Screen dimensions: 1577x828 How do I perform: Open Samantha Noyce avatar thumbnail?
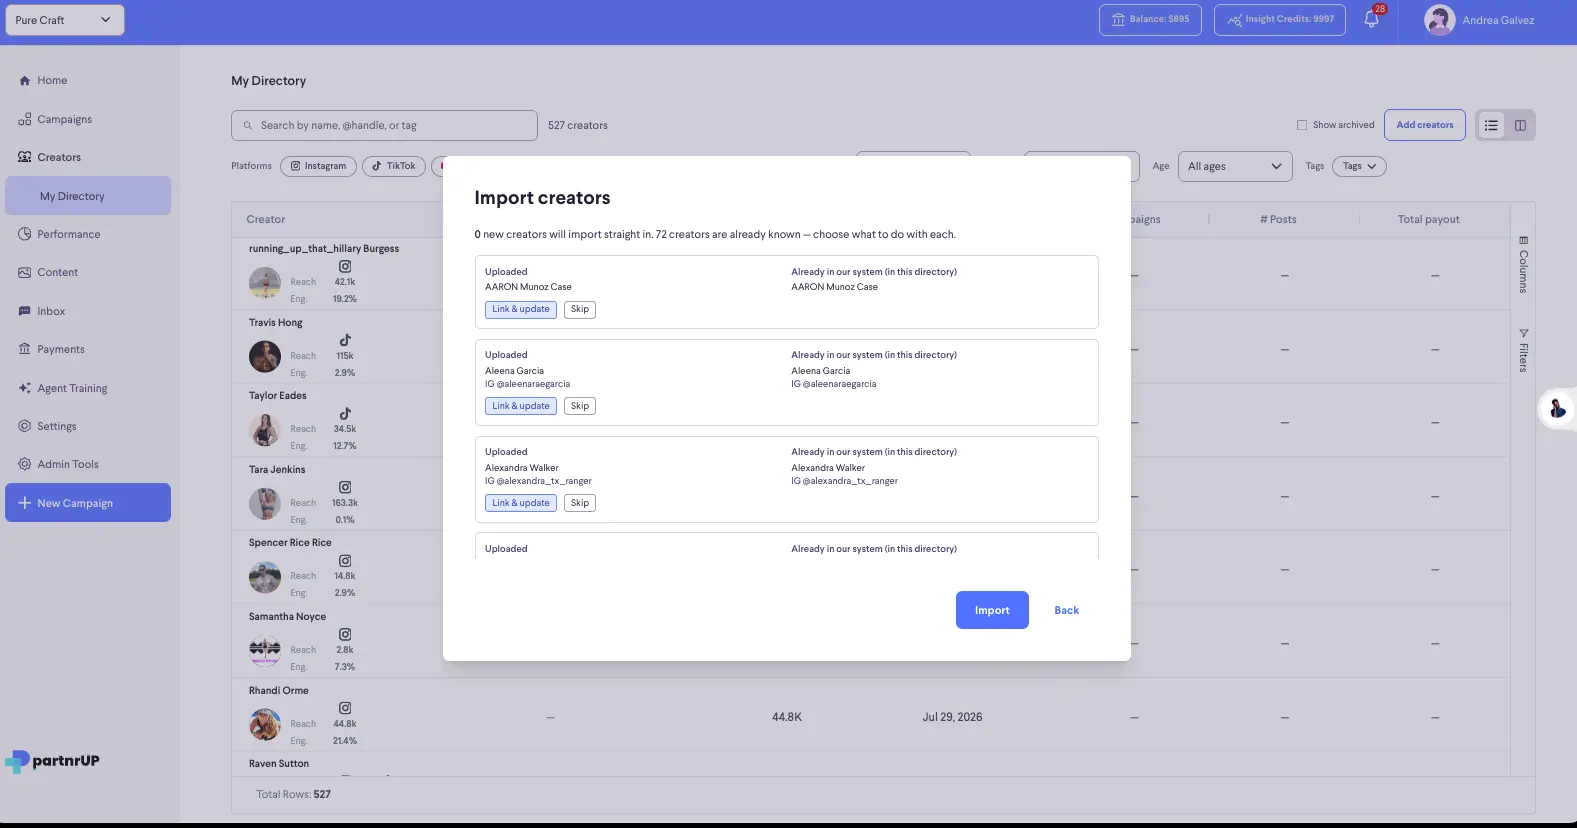[x=265, y=651]
